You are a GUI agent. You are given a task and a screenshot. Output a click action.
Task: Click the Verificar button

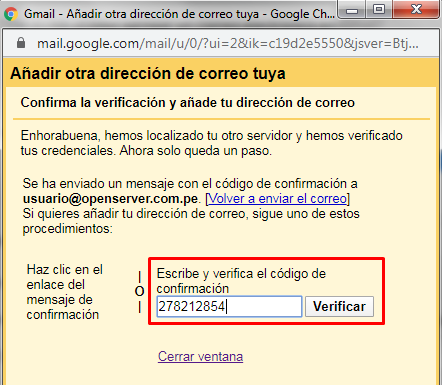click(x=339, y=306)
